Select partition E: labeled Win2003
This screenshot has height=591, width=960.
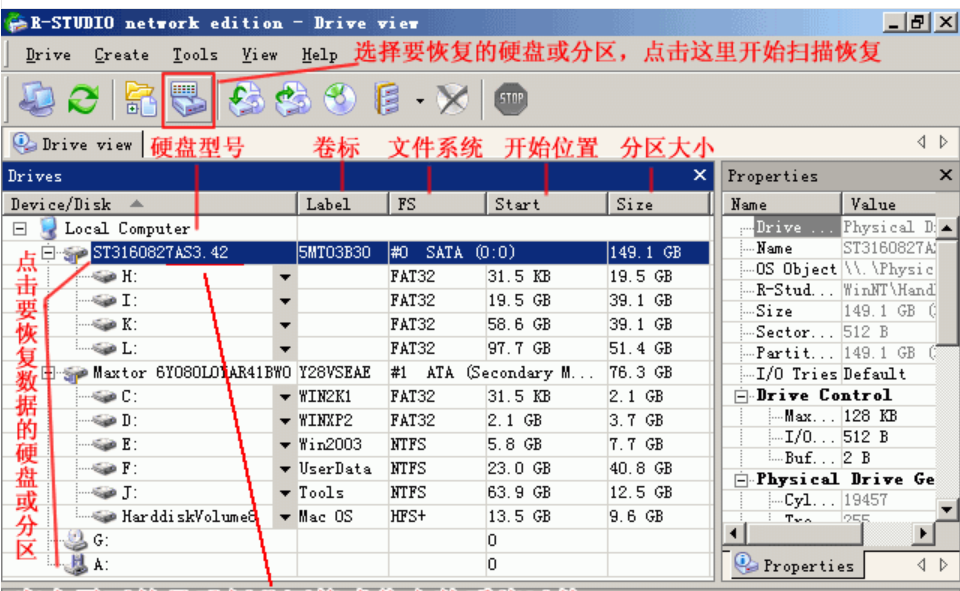(x=356, y=445)
